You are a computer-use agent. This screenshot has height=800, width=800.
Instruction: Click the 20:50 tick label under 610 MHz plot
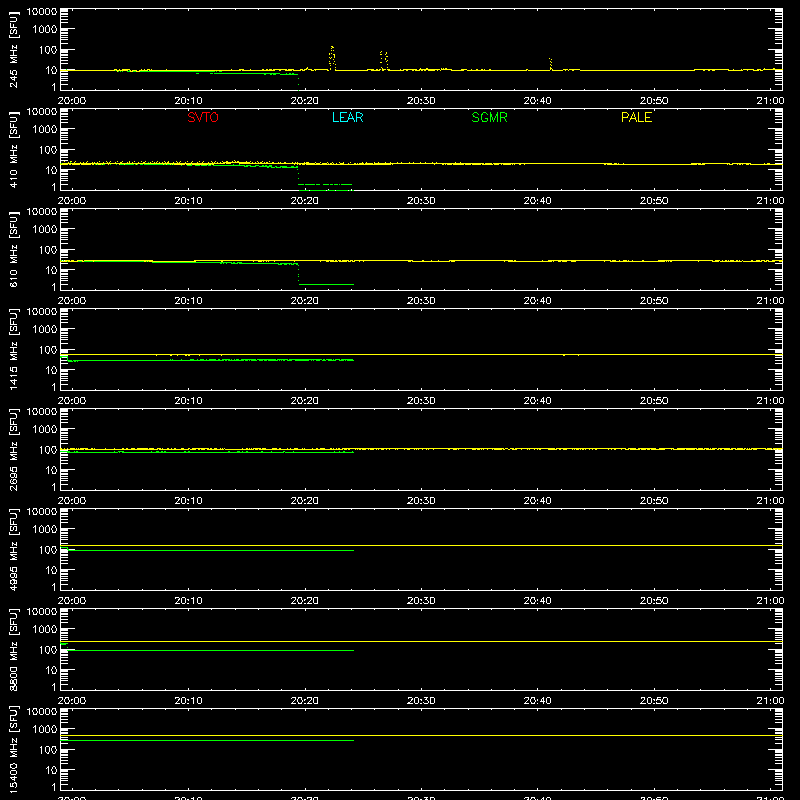[x=654, y=301]
